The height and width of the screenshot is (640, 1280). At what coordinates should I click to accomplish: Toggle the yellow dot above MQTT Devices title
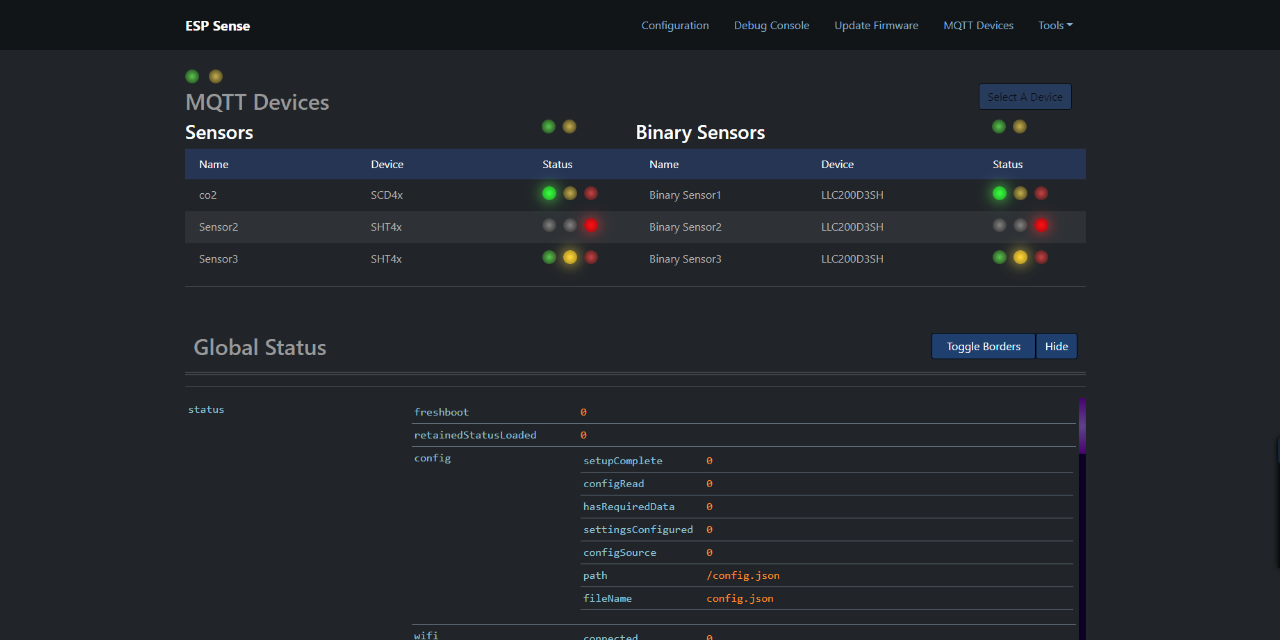click(x=215, y=76)
